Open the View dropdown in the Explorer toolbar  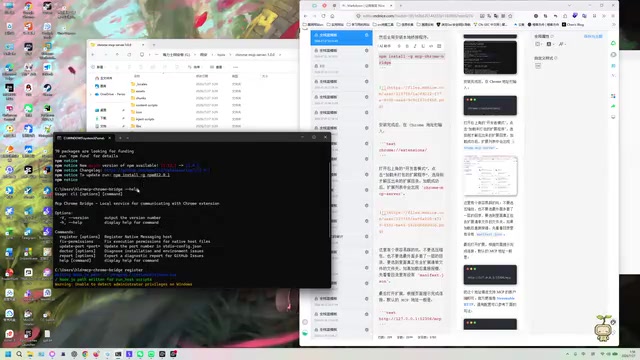coord(218,67)
